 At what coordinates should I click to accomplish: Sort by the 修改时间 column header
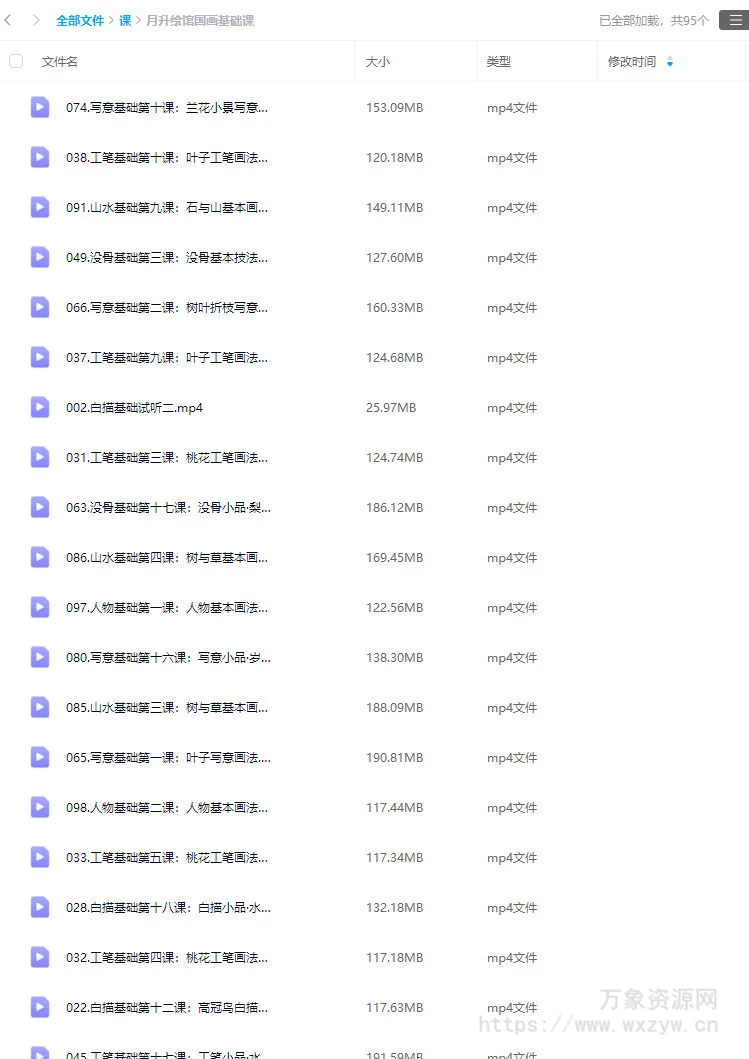pos(631,61)
